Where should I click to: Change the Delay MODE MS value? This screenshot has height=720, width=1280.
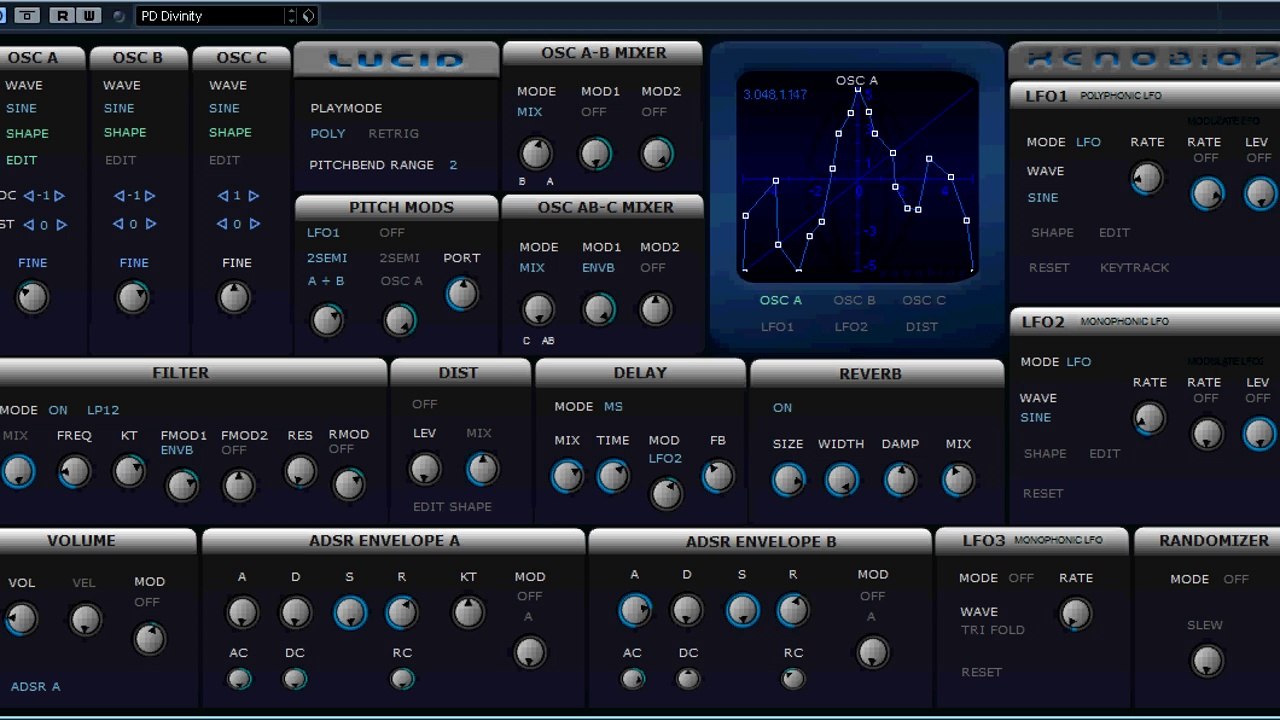click(613, 406)
